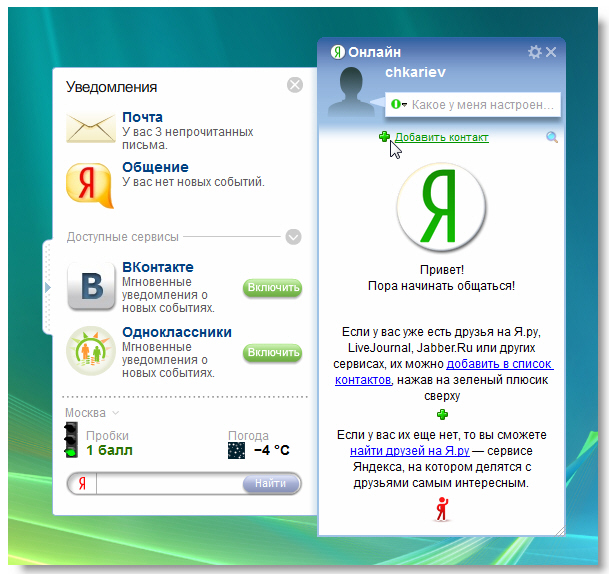Image resolution: width=609 pixels, height=574 pixels.
Task: Open the добавить в список контактов link
Action: pyautogui.click(x=444, y=372)
